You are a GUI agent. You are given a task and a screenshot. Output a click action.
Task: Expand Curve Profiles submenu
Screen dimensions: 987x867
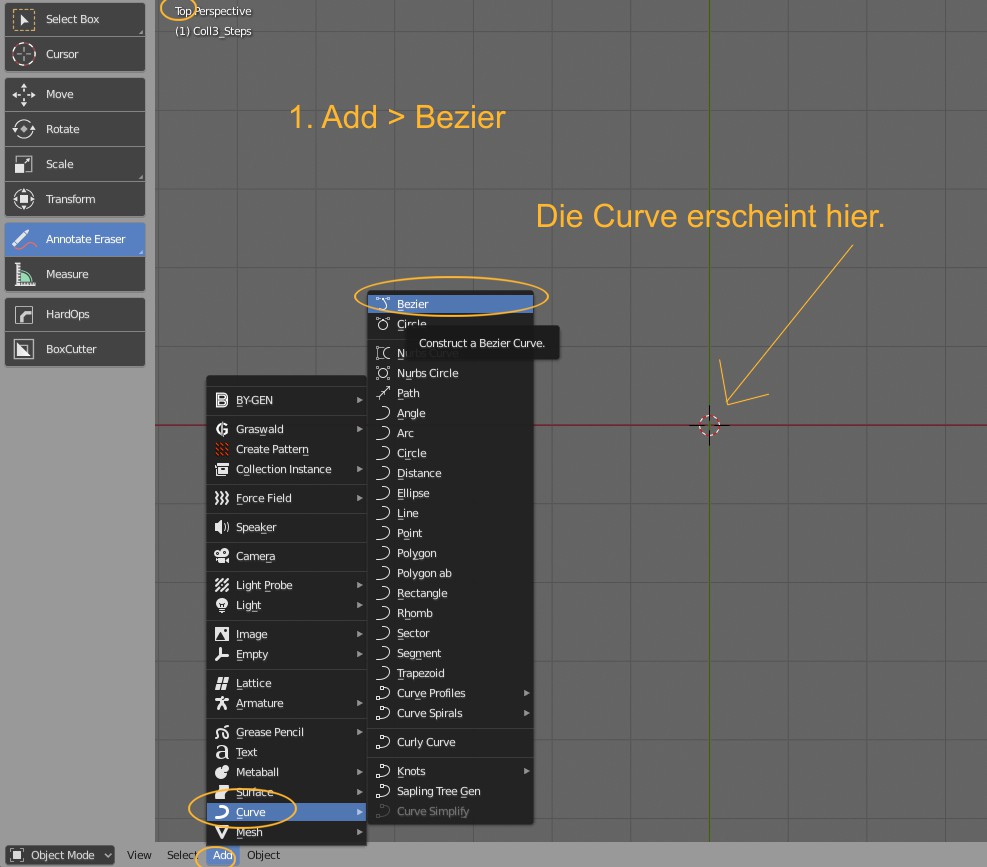pyautogui.click(x=450, y=693)
